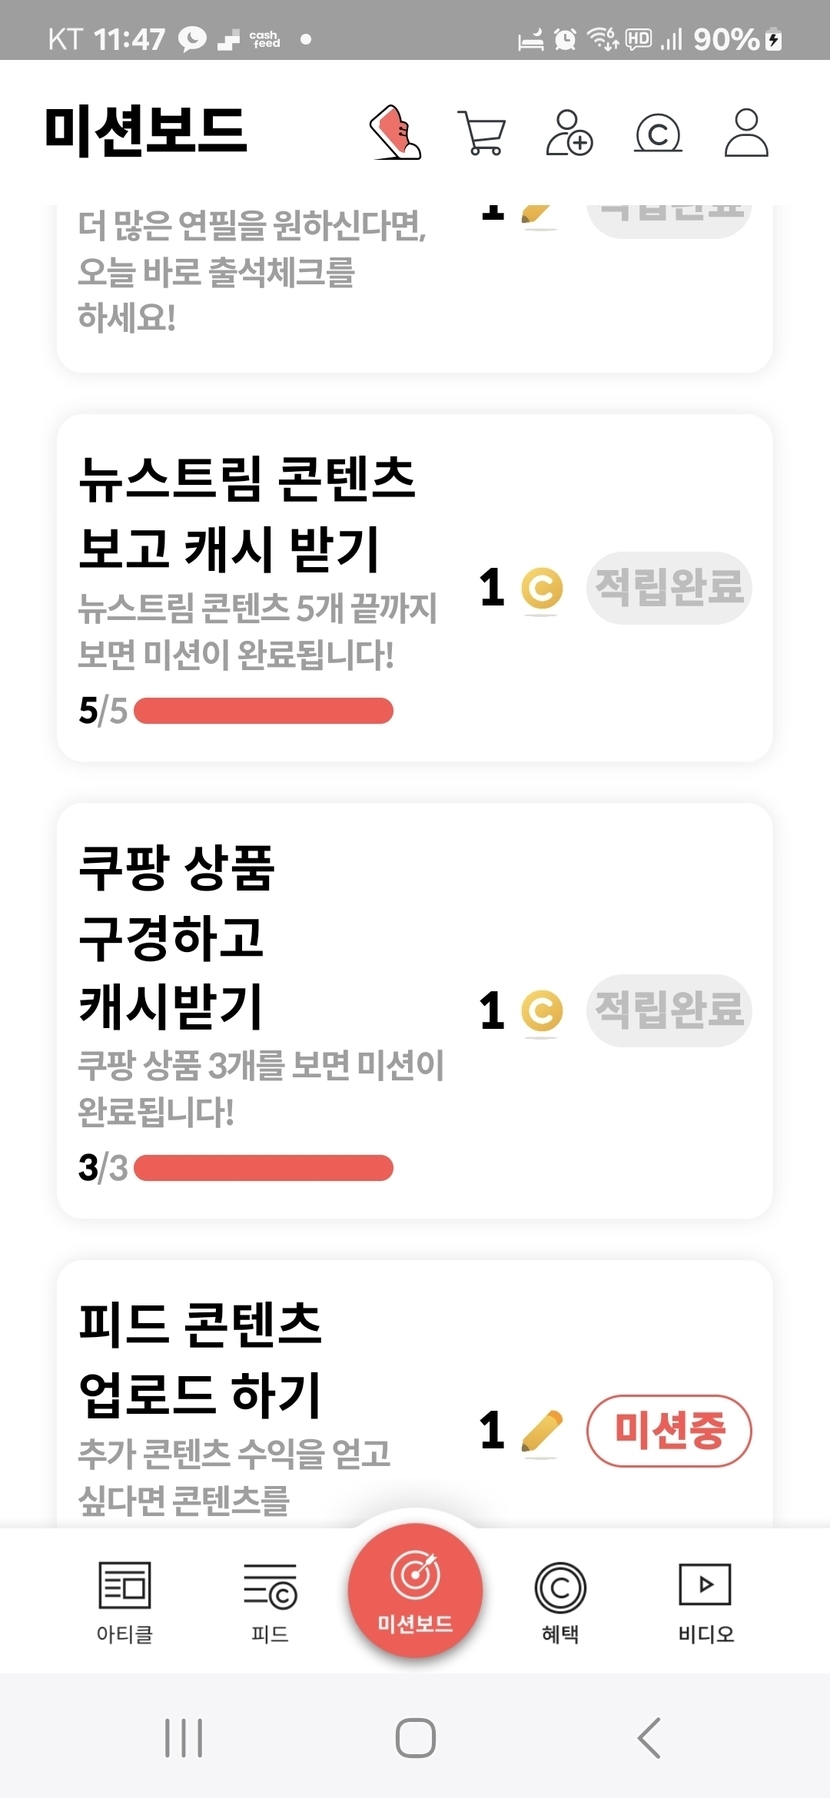This screenshot has height=1798, width=830.
Task: Click the 5/5 red progress bar
Action: pyautogui.click(x=263, y=711)
